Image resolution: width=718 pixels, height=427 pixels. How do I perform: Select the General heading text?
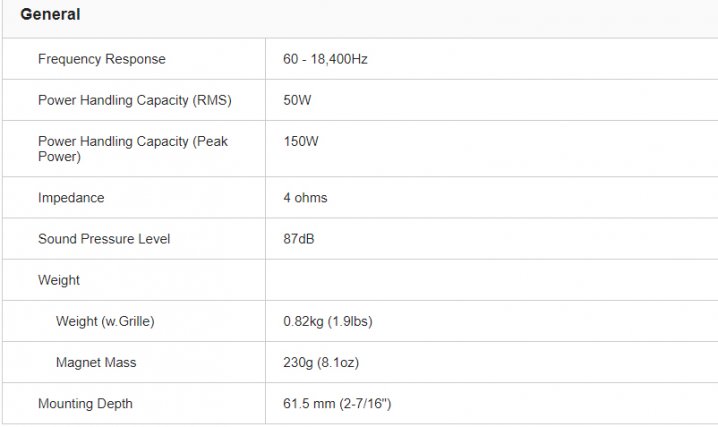(50, 16)
